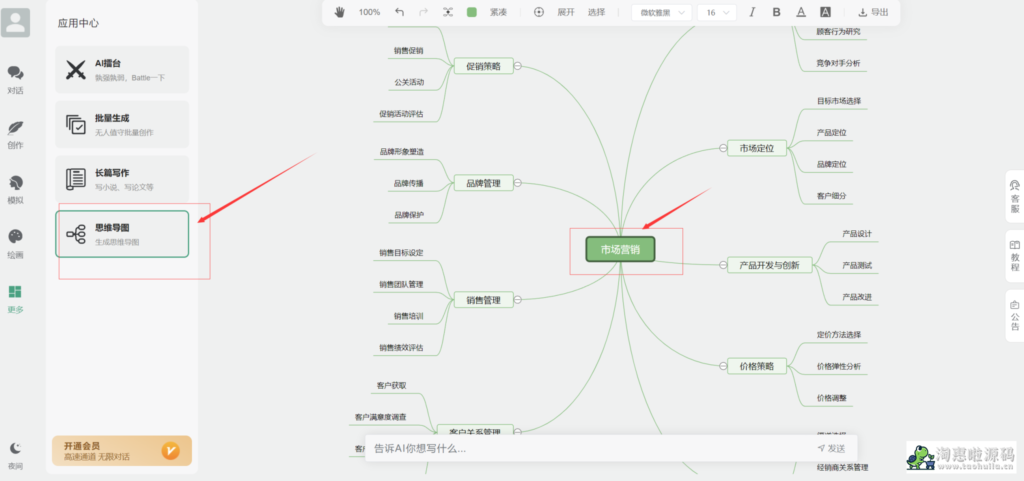Collapse the 产品开发与创新 branch
1024x481 pixels.
[x=723, y=265]
